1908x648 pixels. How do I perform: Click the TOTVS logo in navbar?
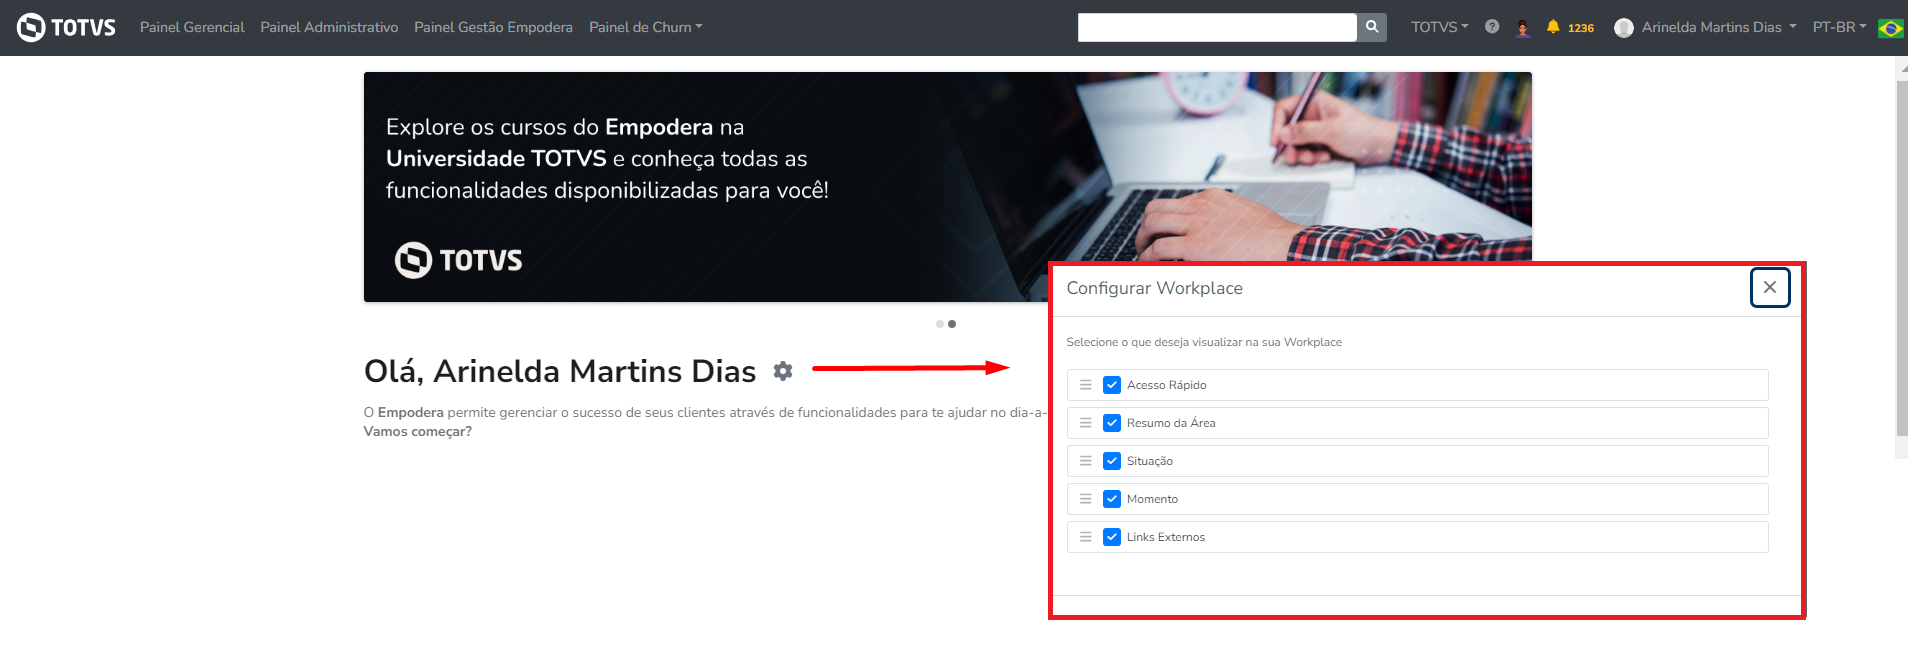coord(66,27)
